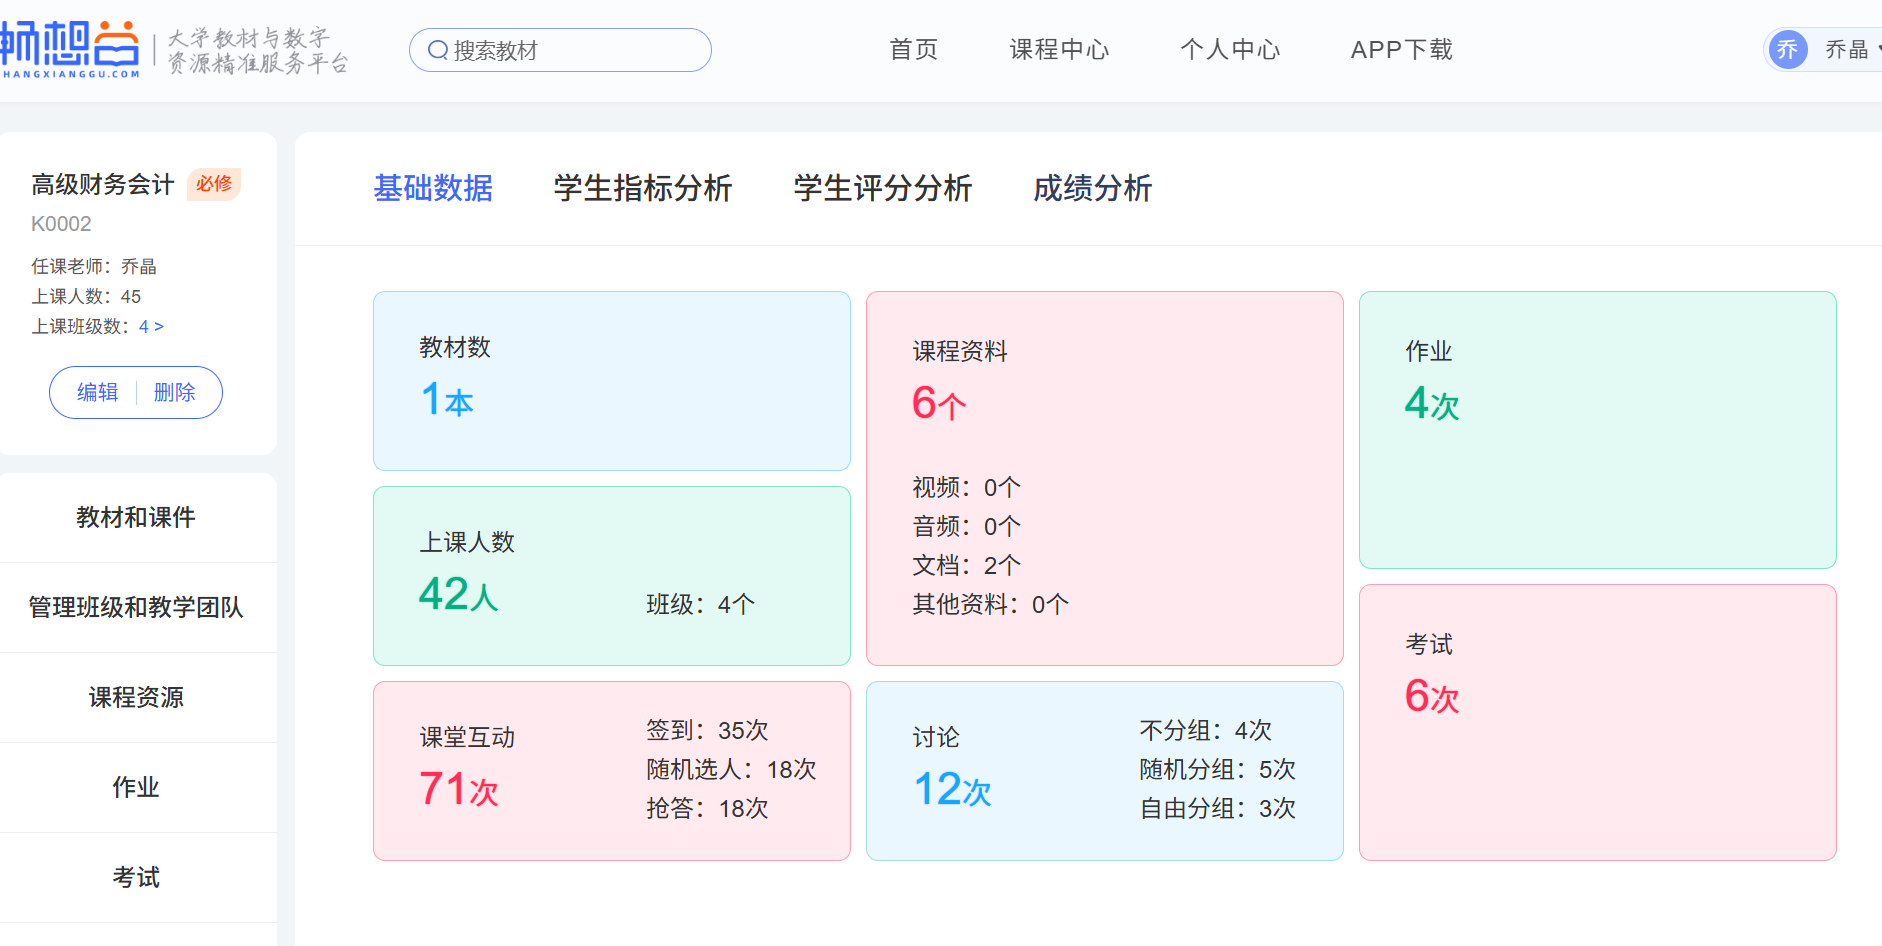Expand the 上课班级数 4 > link
This screenshot has height=946, width=1882.
point(151,327)
